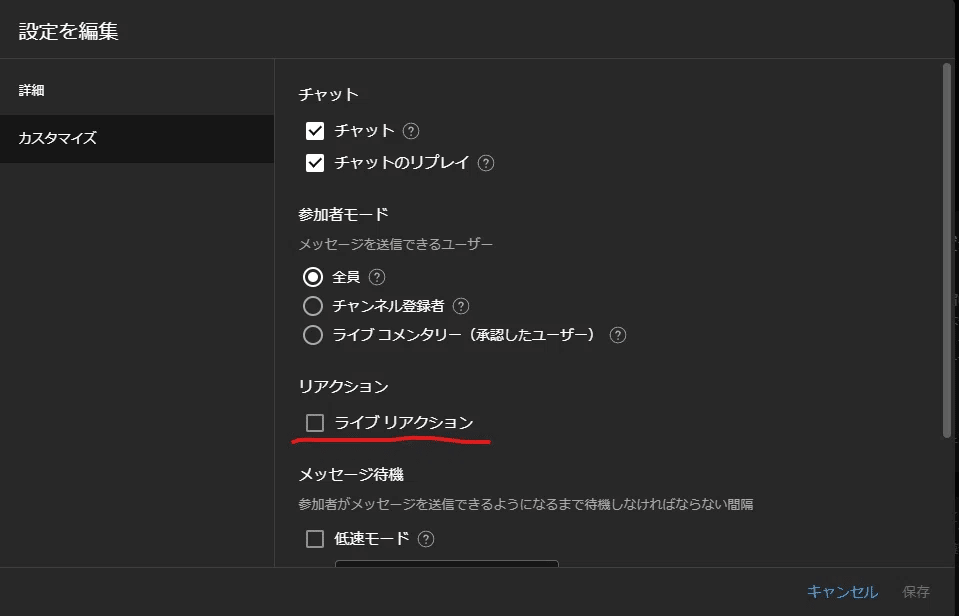Viewport: 959px width, 616px height.
Task: Open help icon beside ライブ コメンタリー option
Action: tap(618, 335)
